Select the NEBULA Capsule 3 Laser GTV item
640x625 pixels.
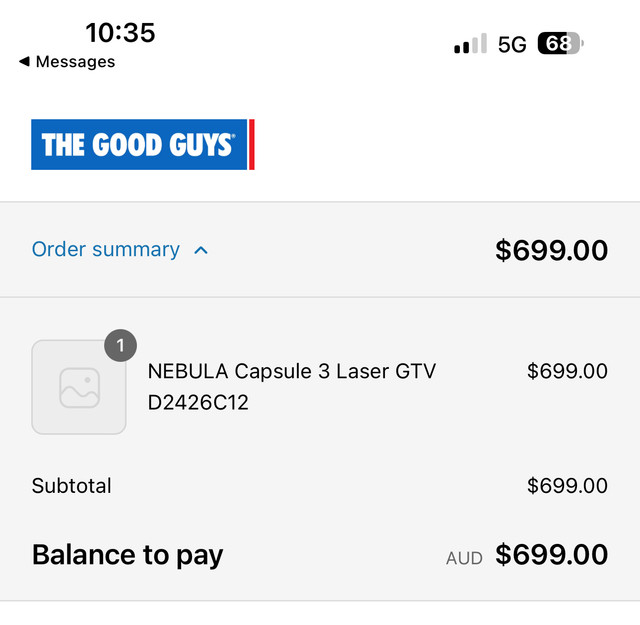tap(291, 387)
